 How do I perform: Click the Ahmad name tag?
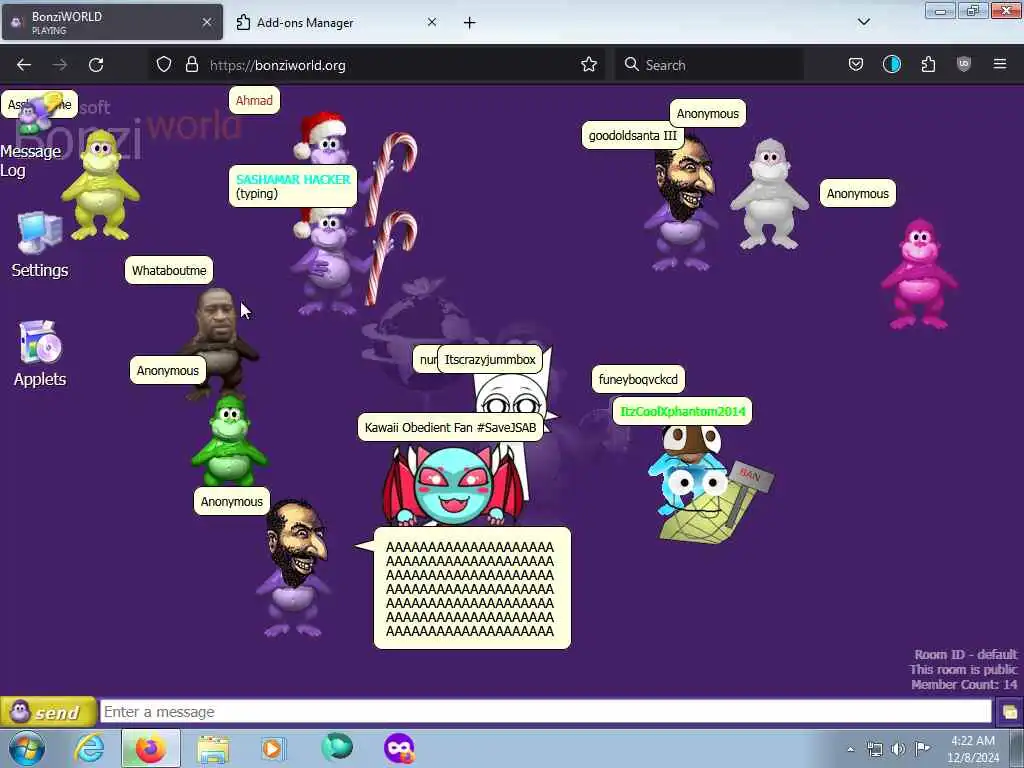click(254, 101)
